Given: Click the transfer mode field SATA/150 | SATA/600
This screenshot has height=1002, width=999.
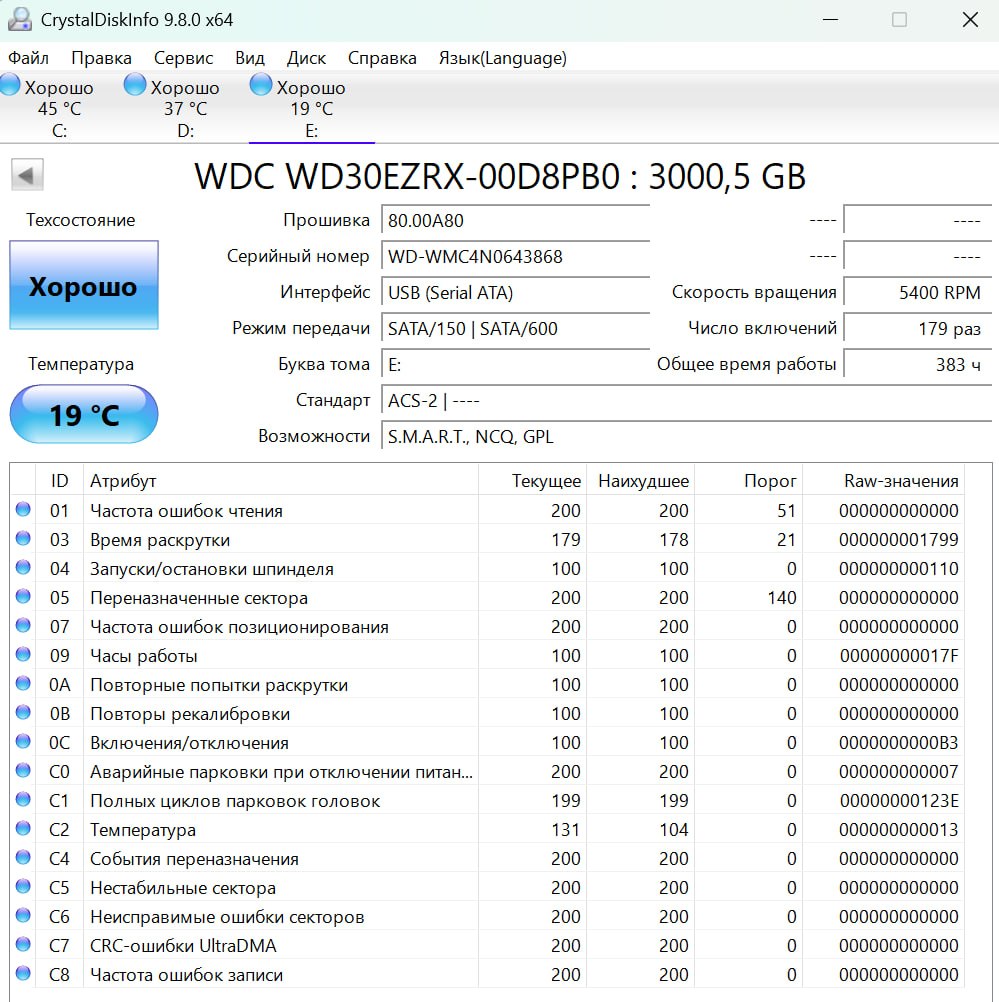Looking at the screenshot, I should (x=515, y=328).
